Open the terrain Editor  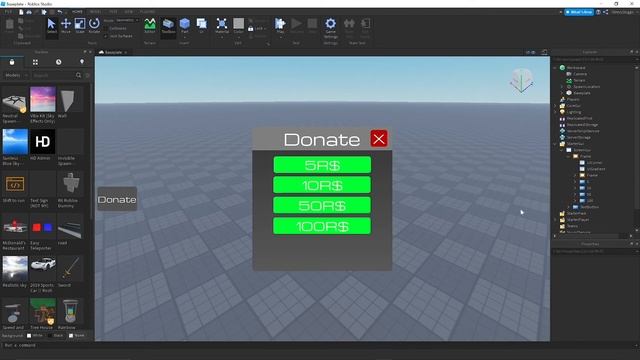[150, 26]
